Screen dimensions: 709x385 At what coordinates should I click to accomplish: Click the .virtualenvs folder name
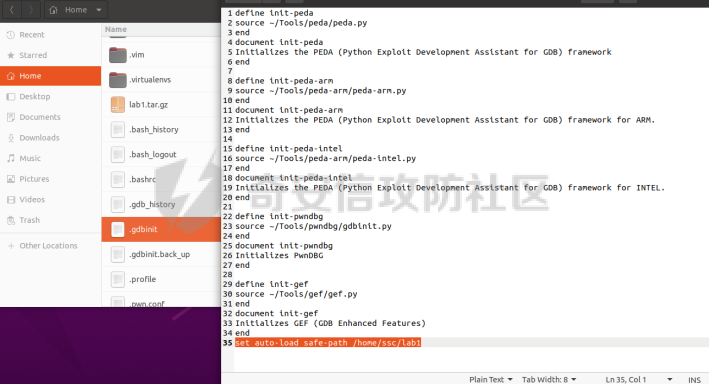(150, 80)
